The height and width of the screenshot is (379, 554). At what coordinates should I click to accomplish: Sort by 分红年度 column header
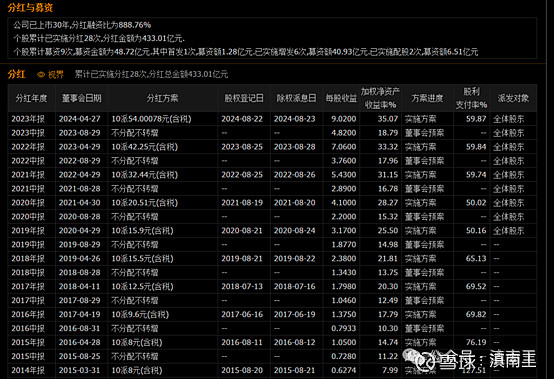31,98
